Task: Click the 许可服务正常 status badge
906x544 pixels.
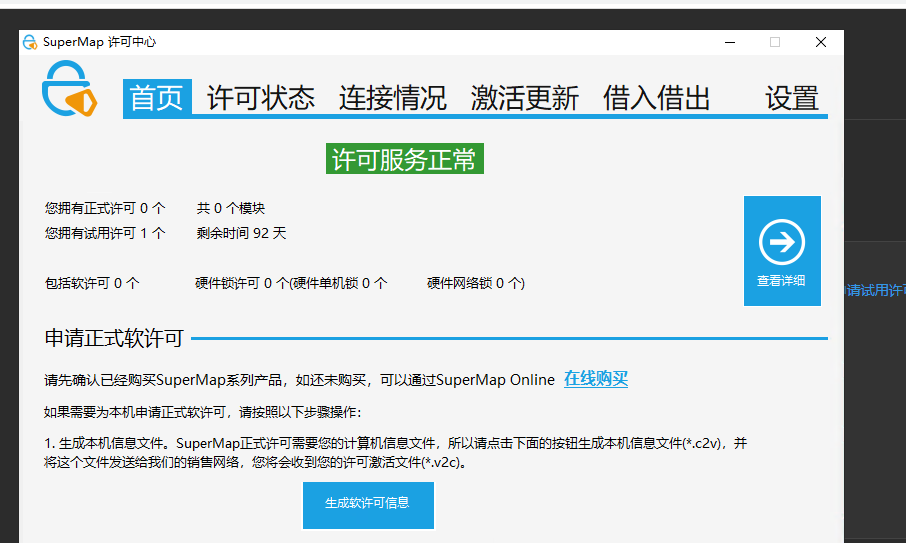Action: (x=404, y=159)
